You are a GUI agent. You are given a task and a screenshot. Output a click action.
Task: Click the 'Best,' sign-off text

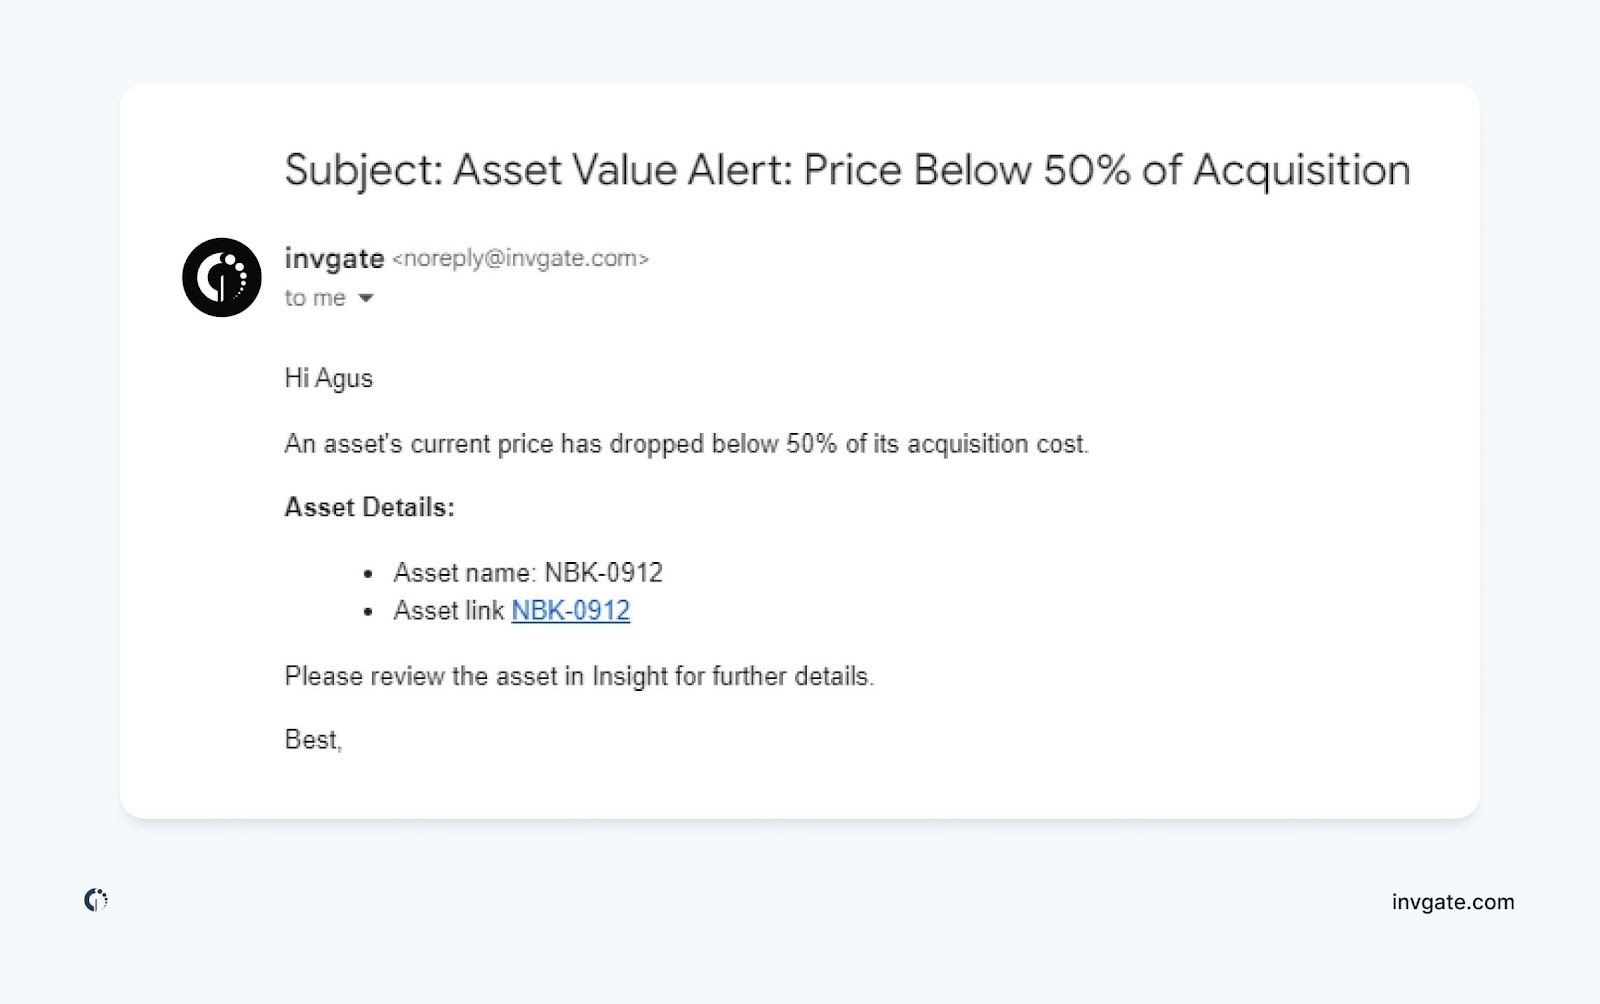click(313, 739)
